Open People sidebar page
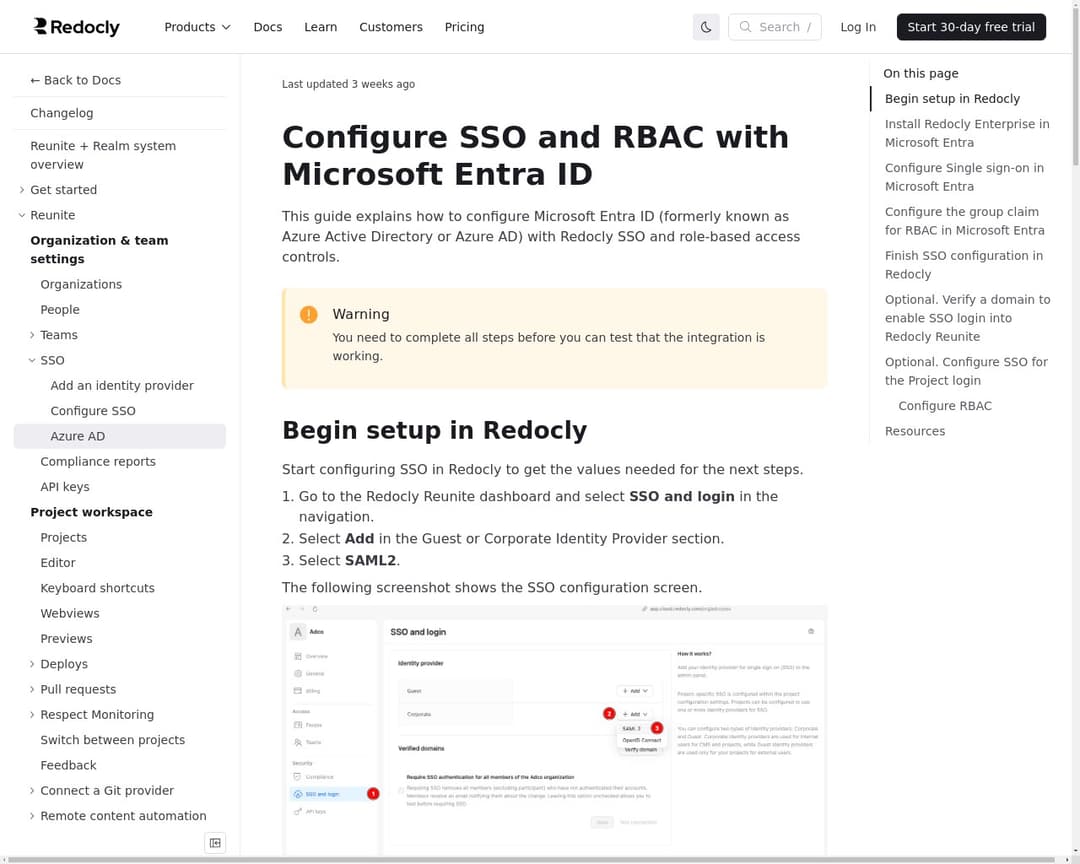Image resolution: width=1080 pixels, height=864 pixels. click(x=60, y=309)
